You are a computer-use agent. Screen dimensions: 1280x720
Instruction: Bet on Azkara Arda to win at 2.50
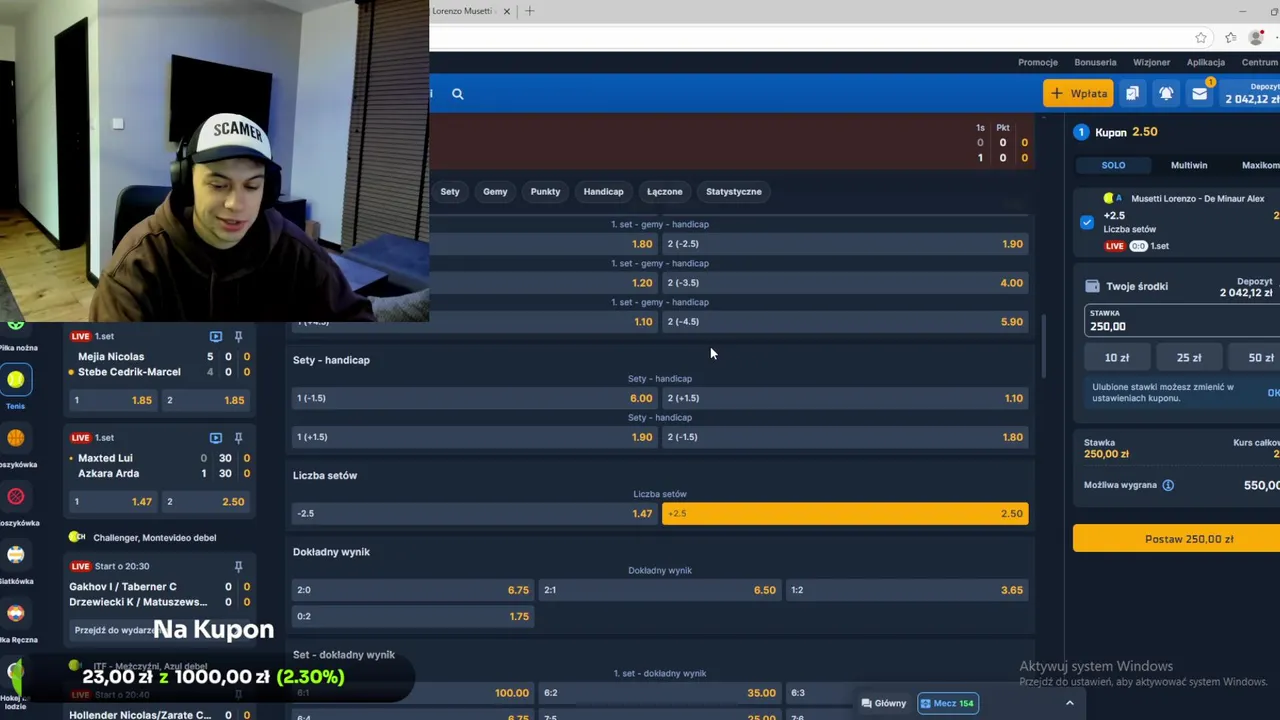(x=205, y=502)
